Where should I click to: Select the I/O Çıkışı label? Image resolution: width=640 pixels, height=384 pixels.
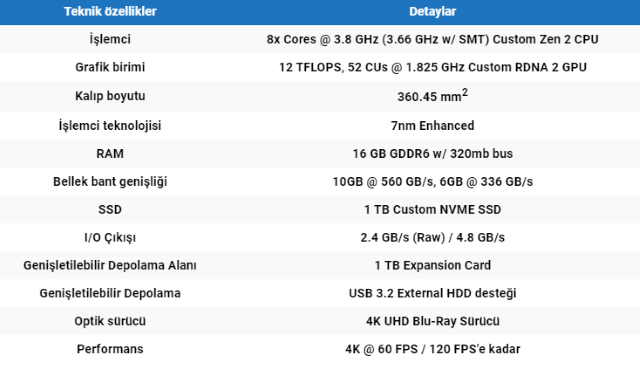click(110, 238)
